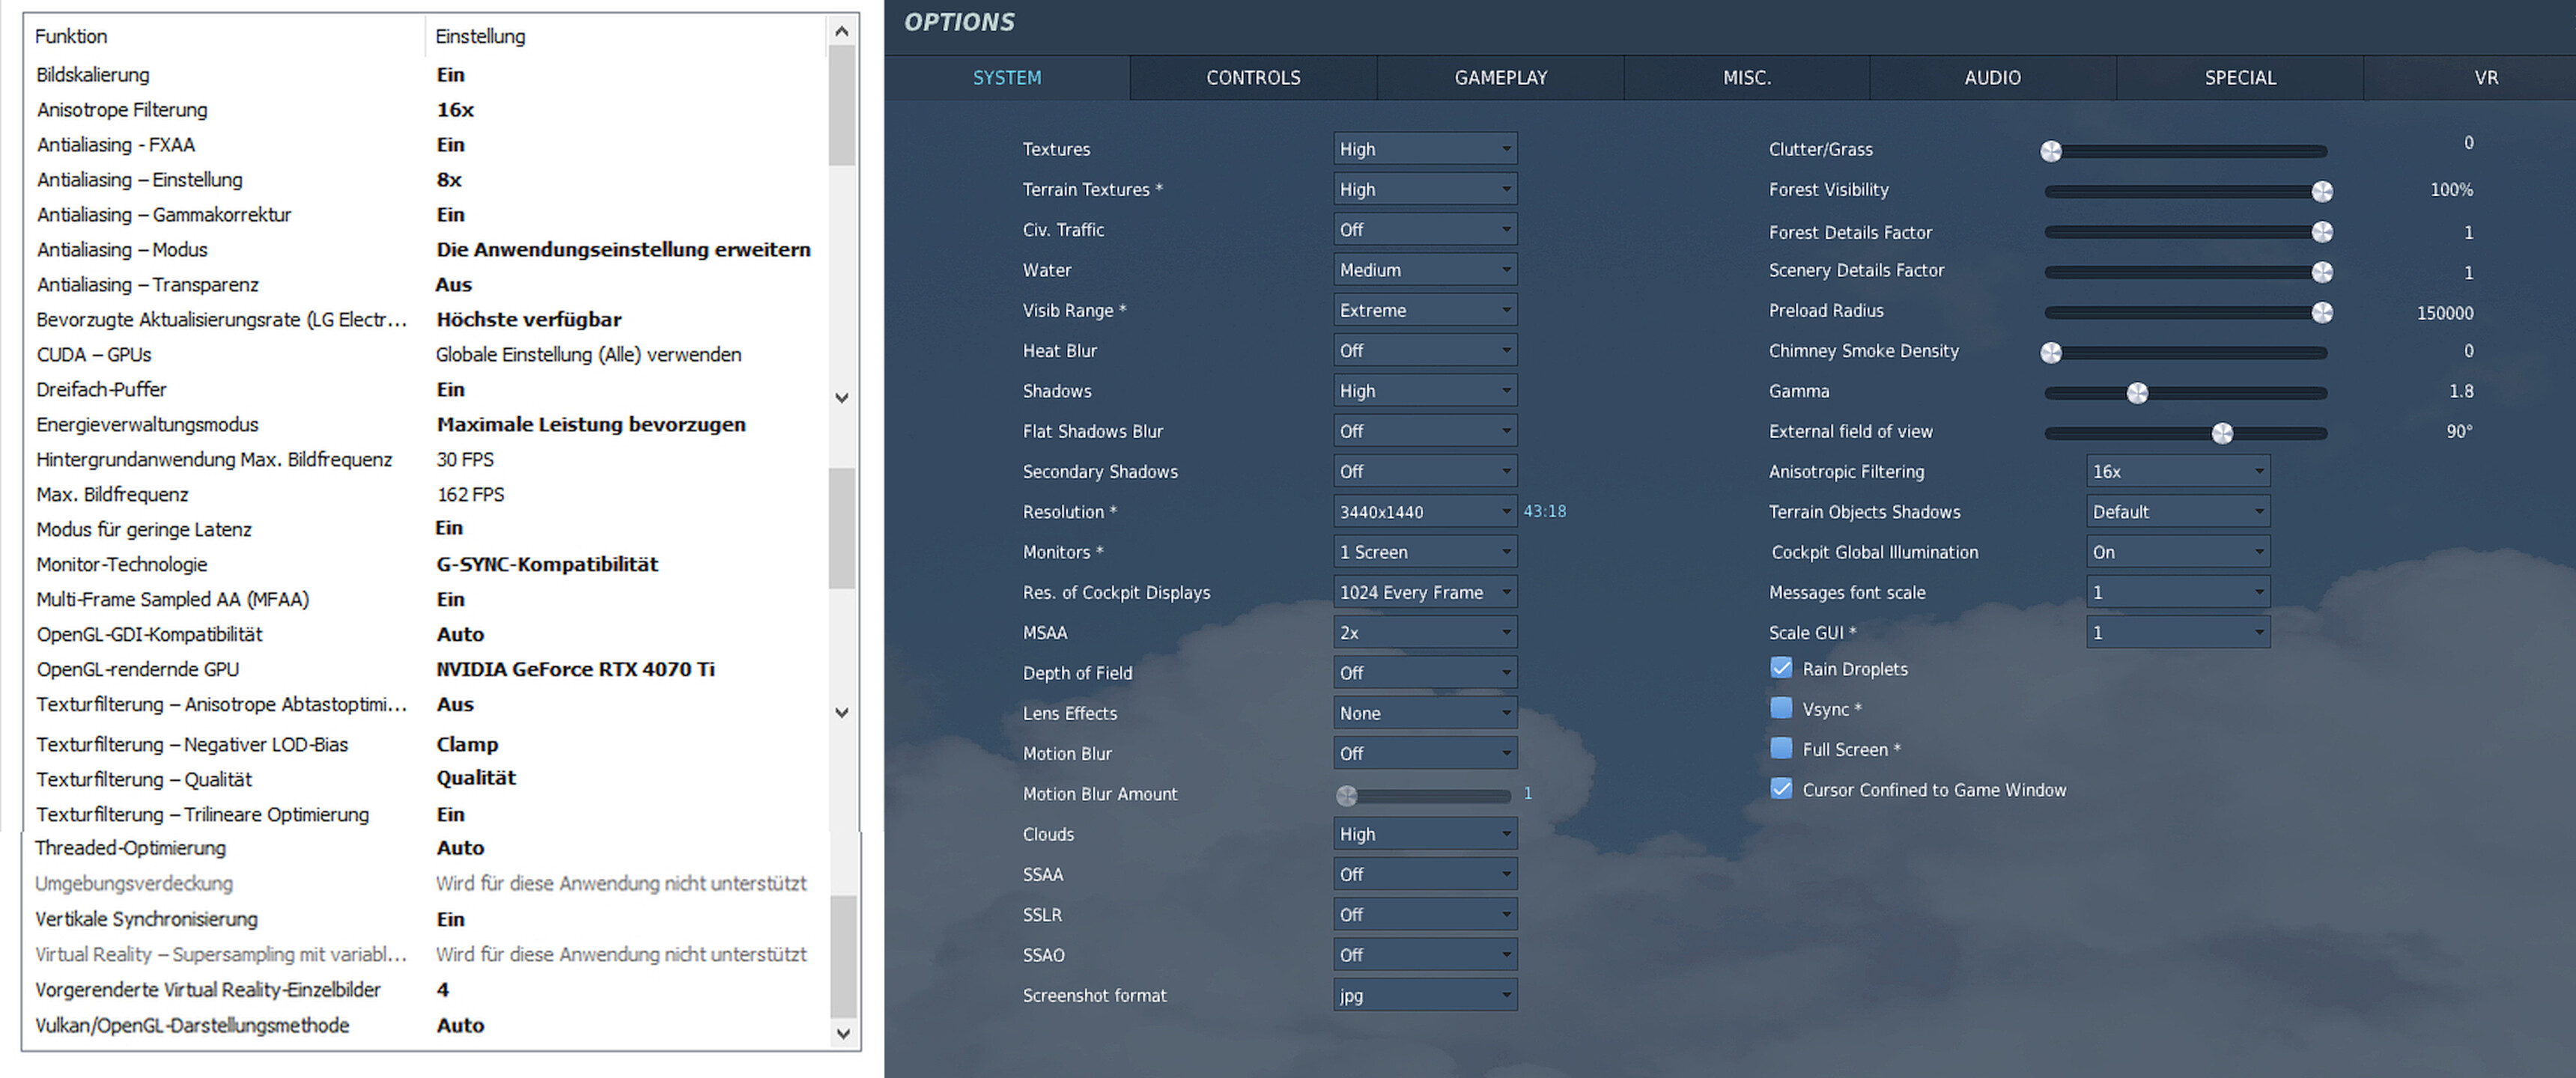
Task: Open the GAMEPLAY tab
Action: 1500,78
